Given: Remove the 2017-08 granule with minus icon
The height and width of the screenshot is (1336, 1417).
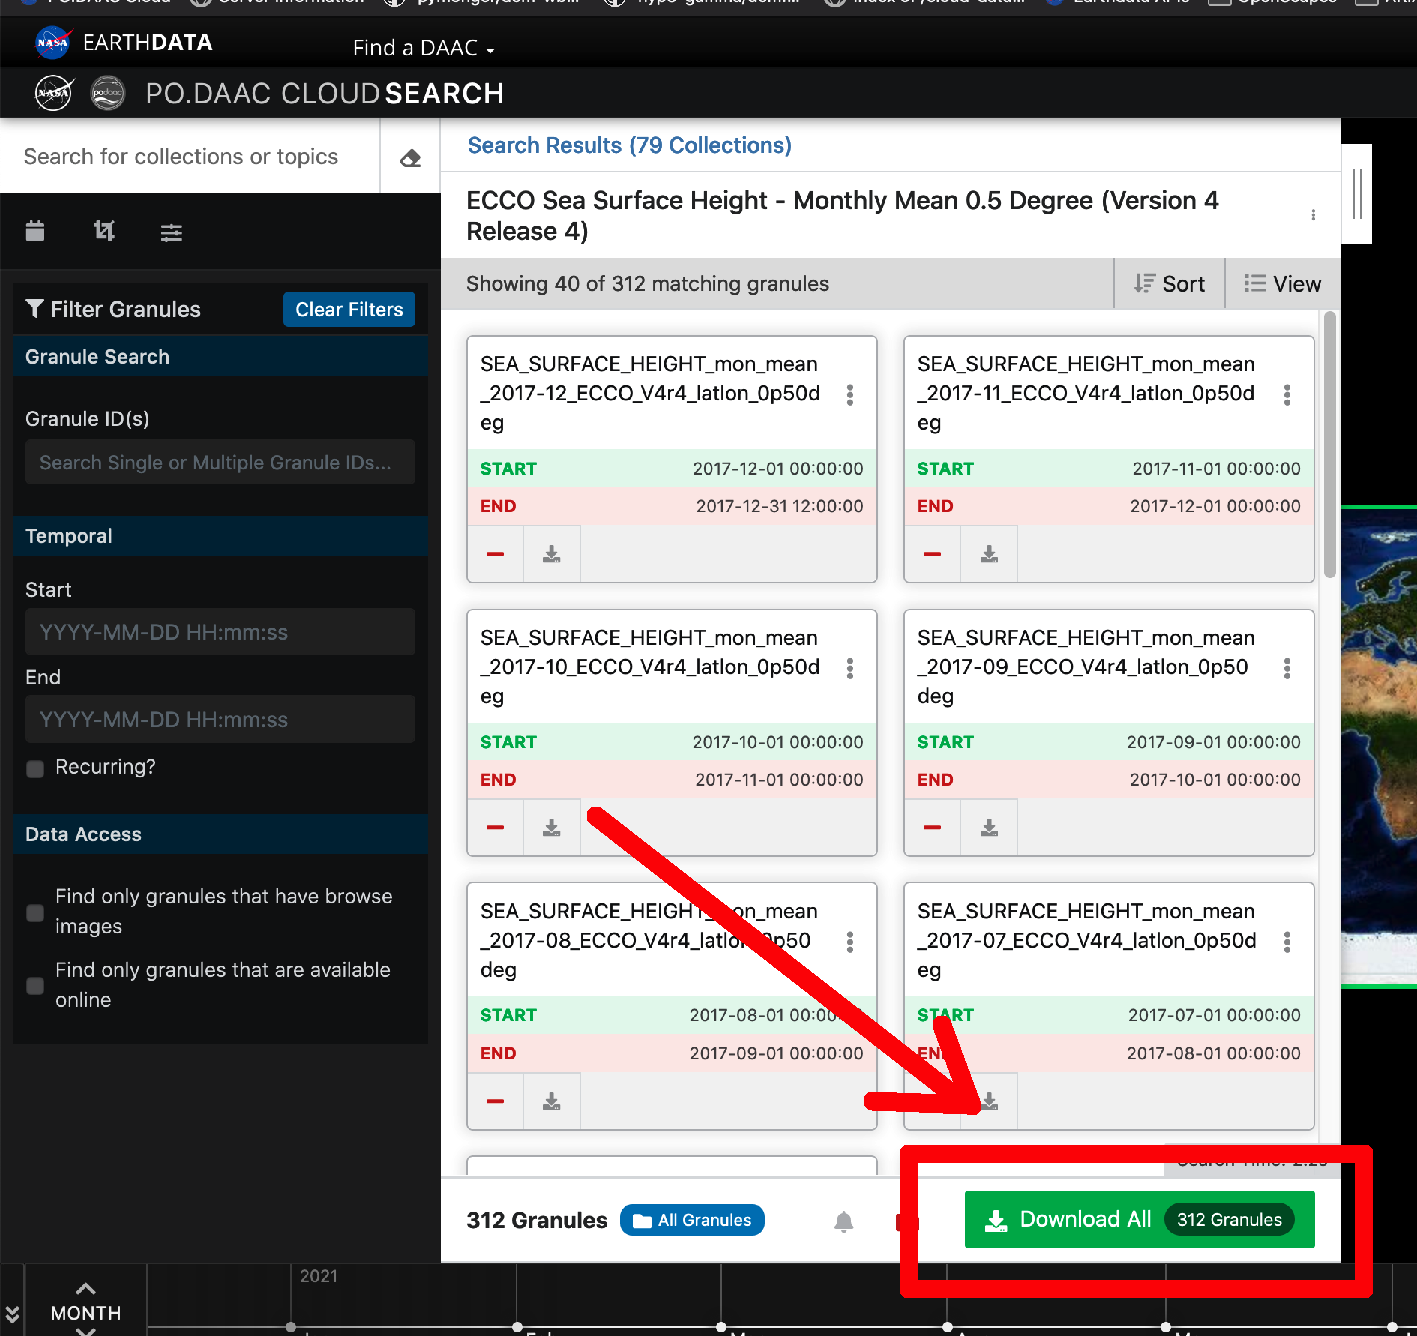Looking at the screenshot, I should click(x=496, y=1102).
